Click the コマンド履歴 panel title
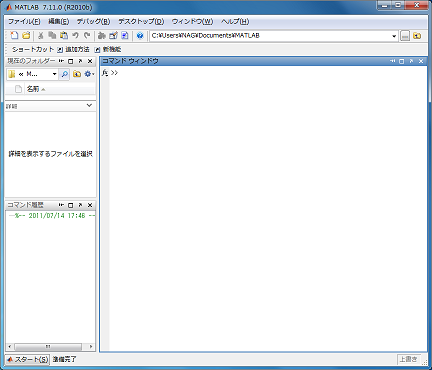The width and height of the screenshot is (432, 370). coord(26,205)
